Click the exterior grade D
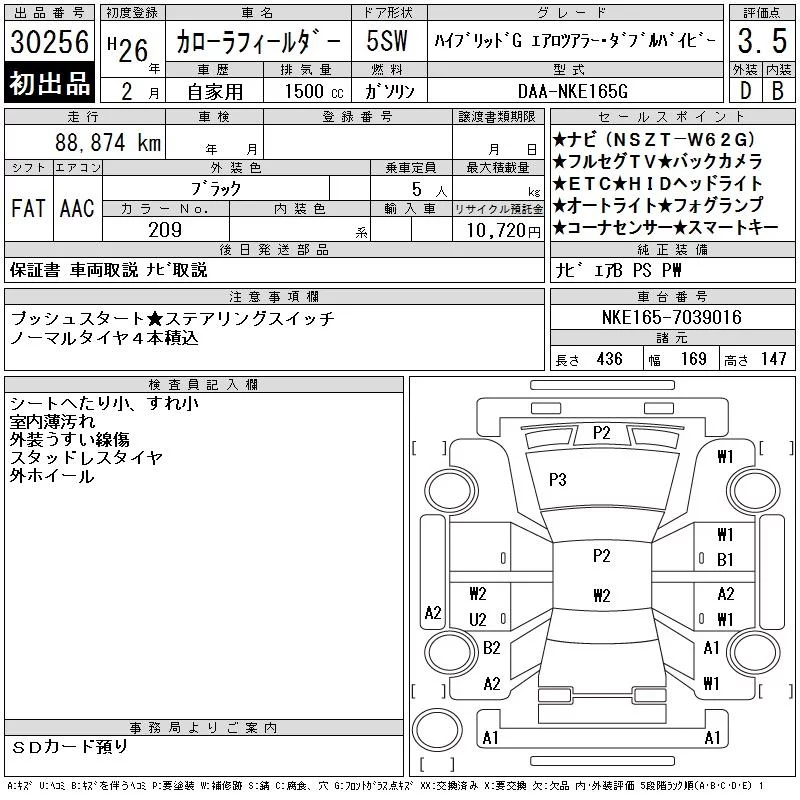 coord(745,91)
